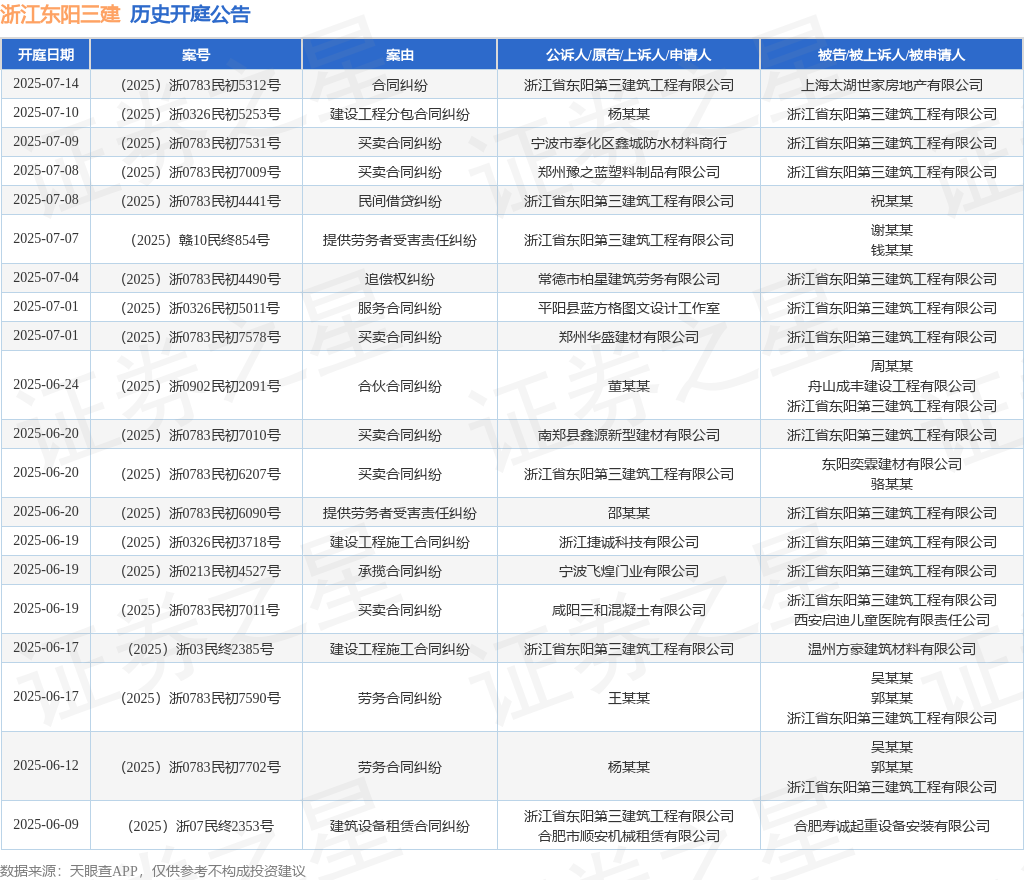Viewport: 1024px width, 880px height.
Task: Click plaintiff 咸阳三和混凝土有限公司
Action: (628, 610)
